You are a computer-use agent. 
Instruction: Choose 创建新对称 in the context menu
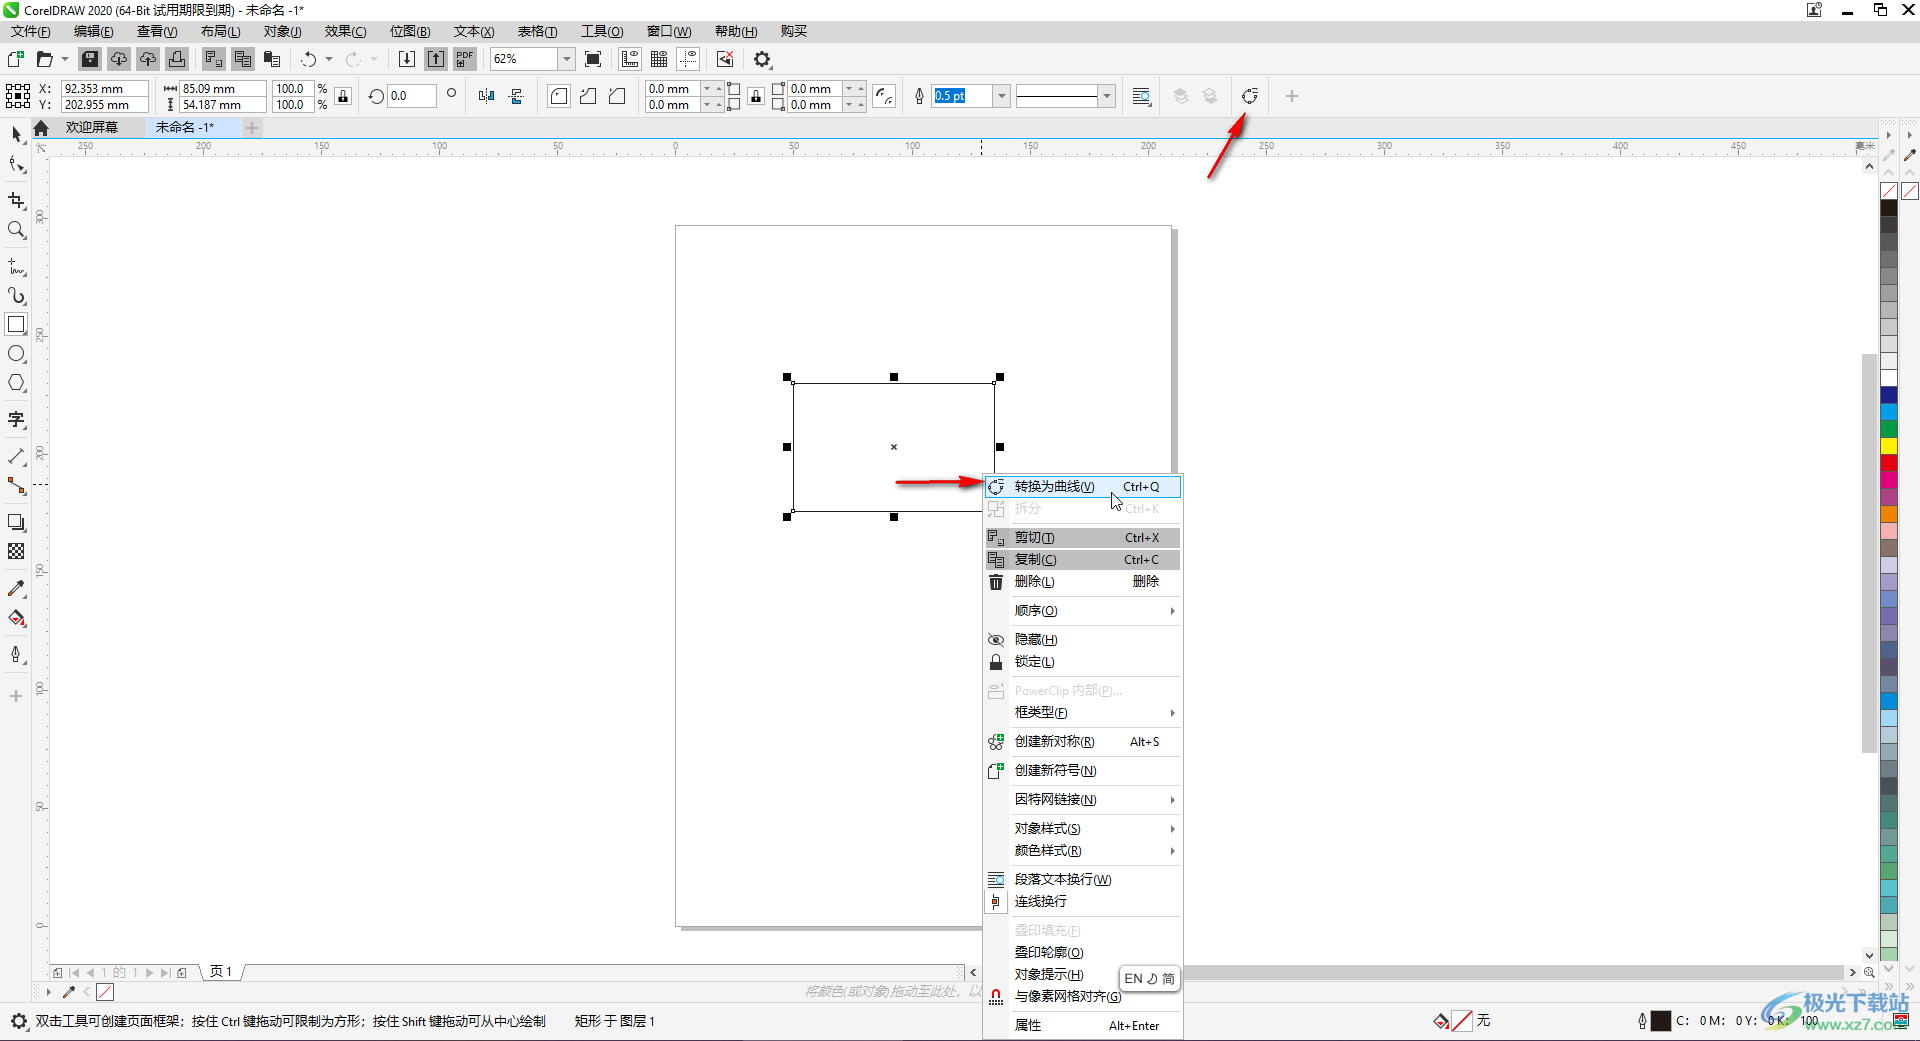coord(1083,741)
